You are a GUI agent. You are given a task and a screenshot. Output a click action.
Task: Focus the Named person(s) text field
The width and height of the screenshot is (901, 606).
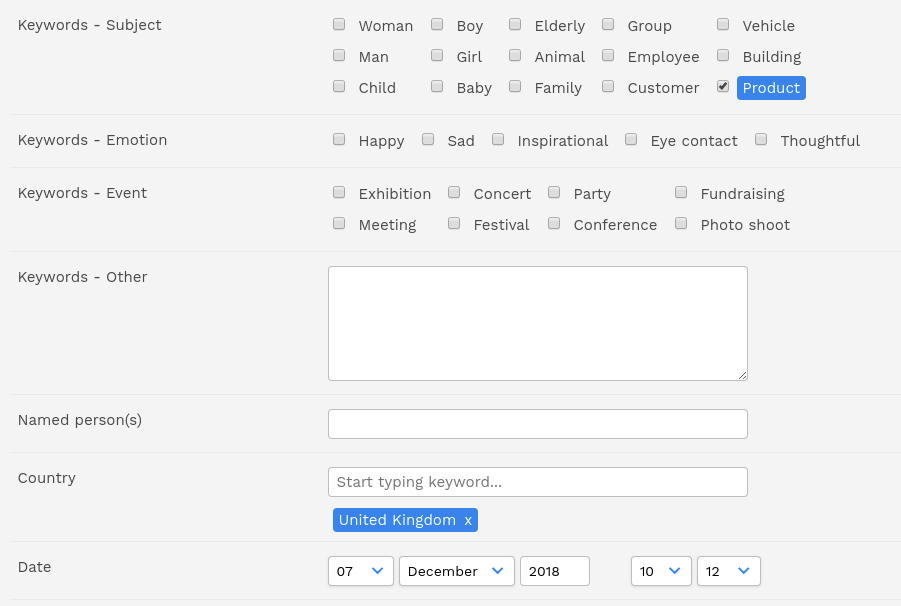click(x=538, y=424)
